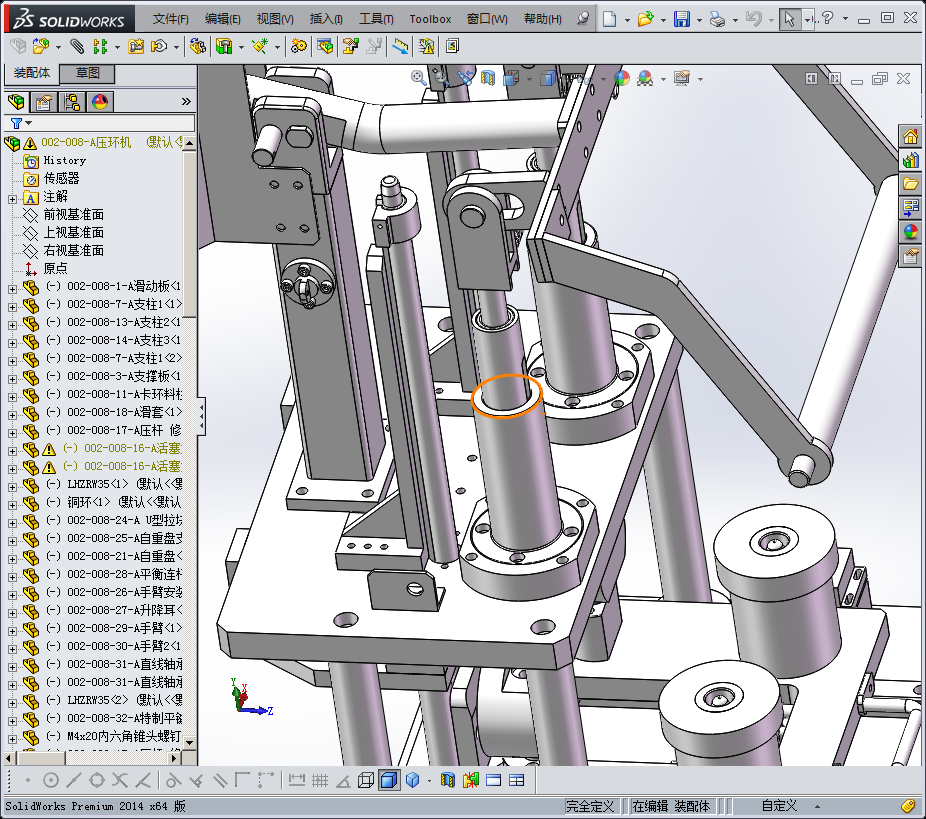Click the Save icon in the top toolbar

click(681, 19)
